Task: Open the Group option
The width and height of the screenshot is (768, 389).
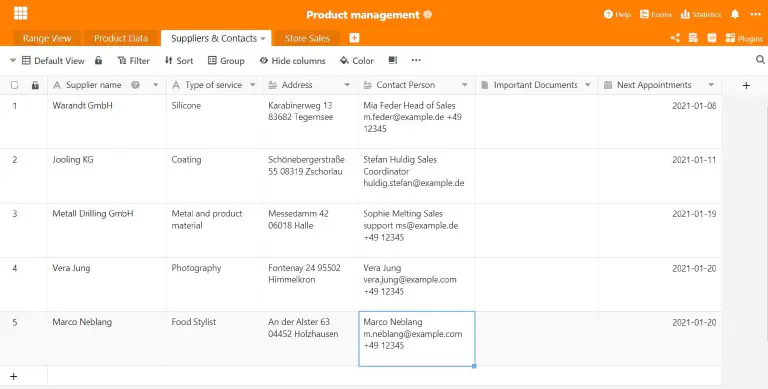Action: pos(226,61)
